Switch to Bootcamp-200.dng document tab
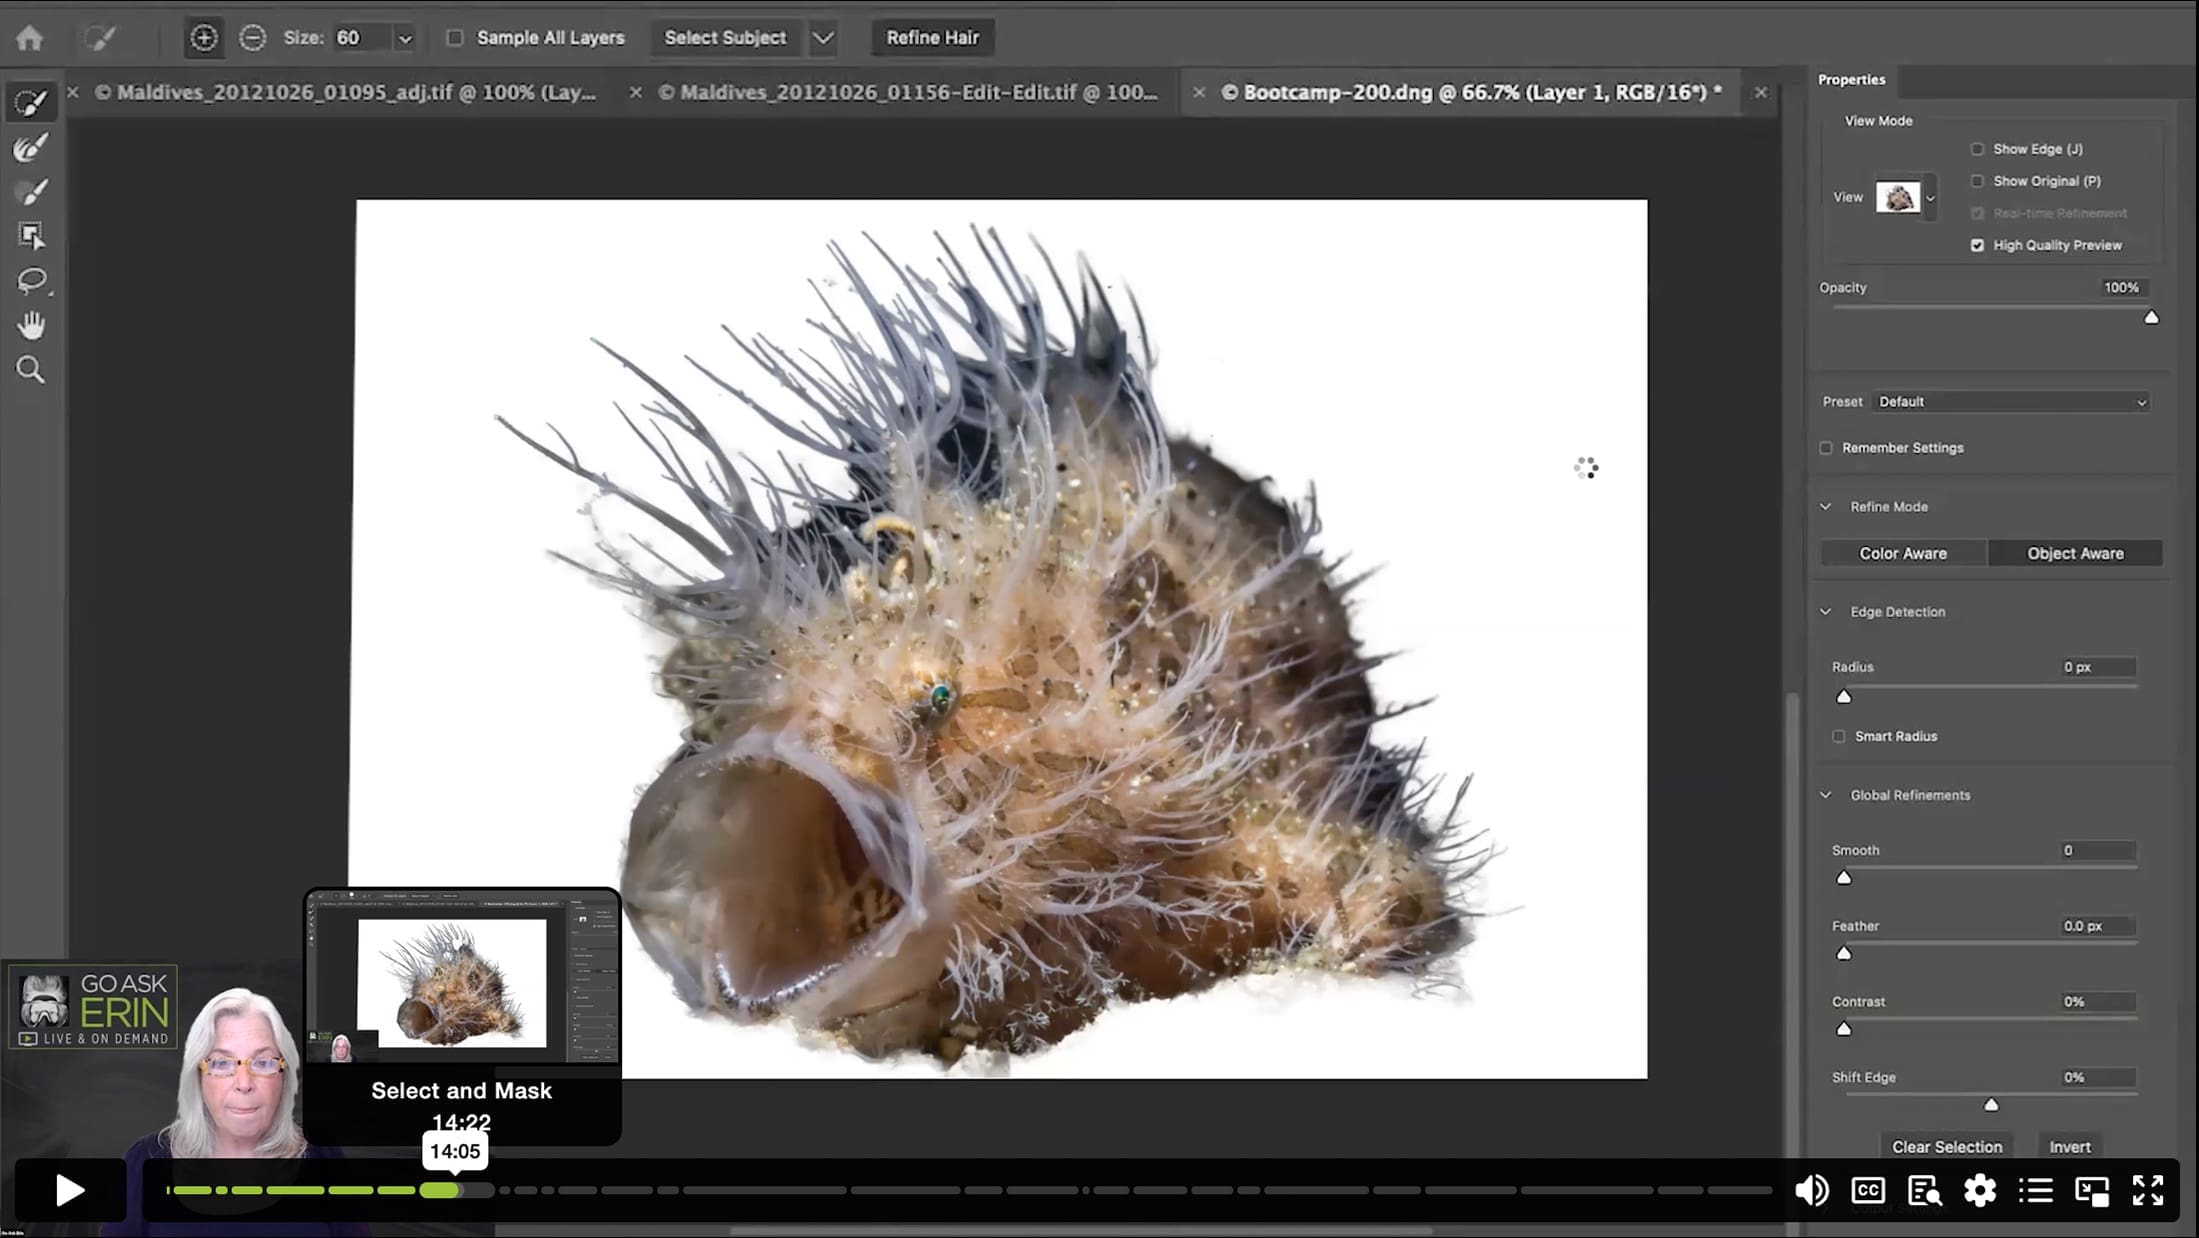 tap(1472, 92)
